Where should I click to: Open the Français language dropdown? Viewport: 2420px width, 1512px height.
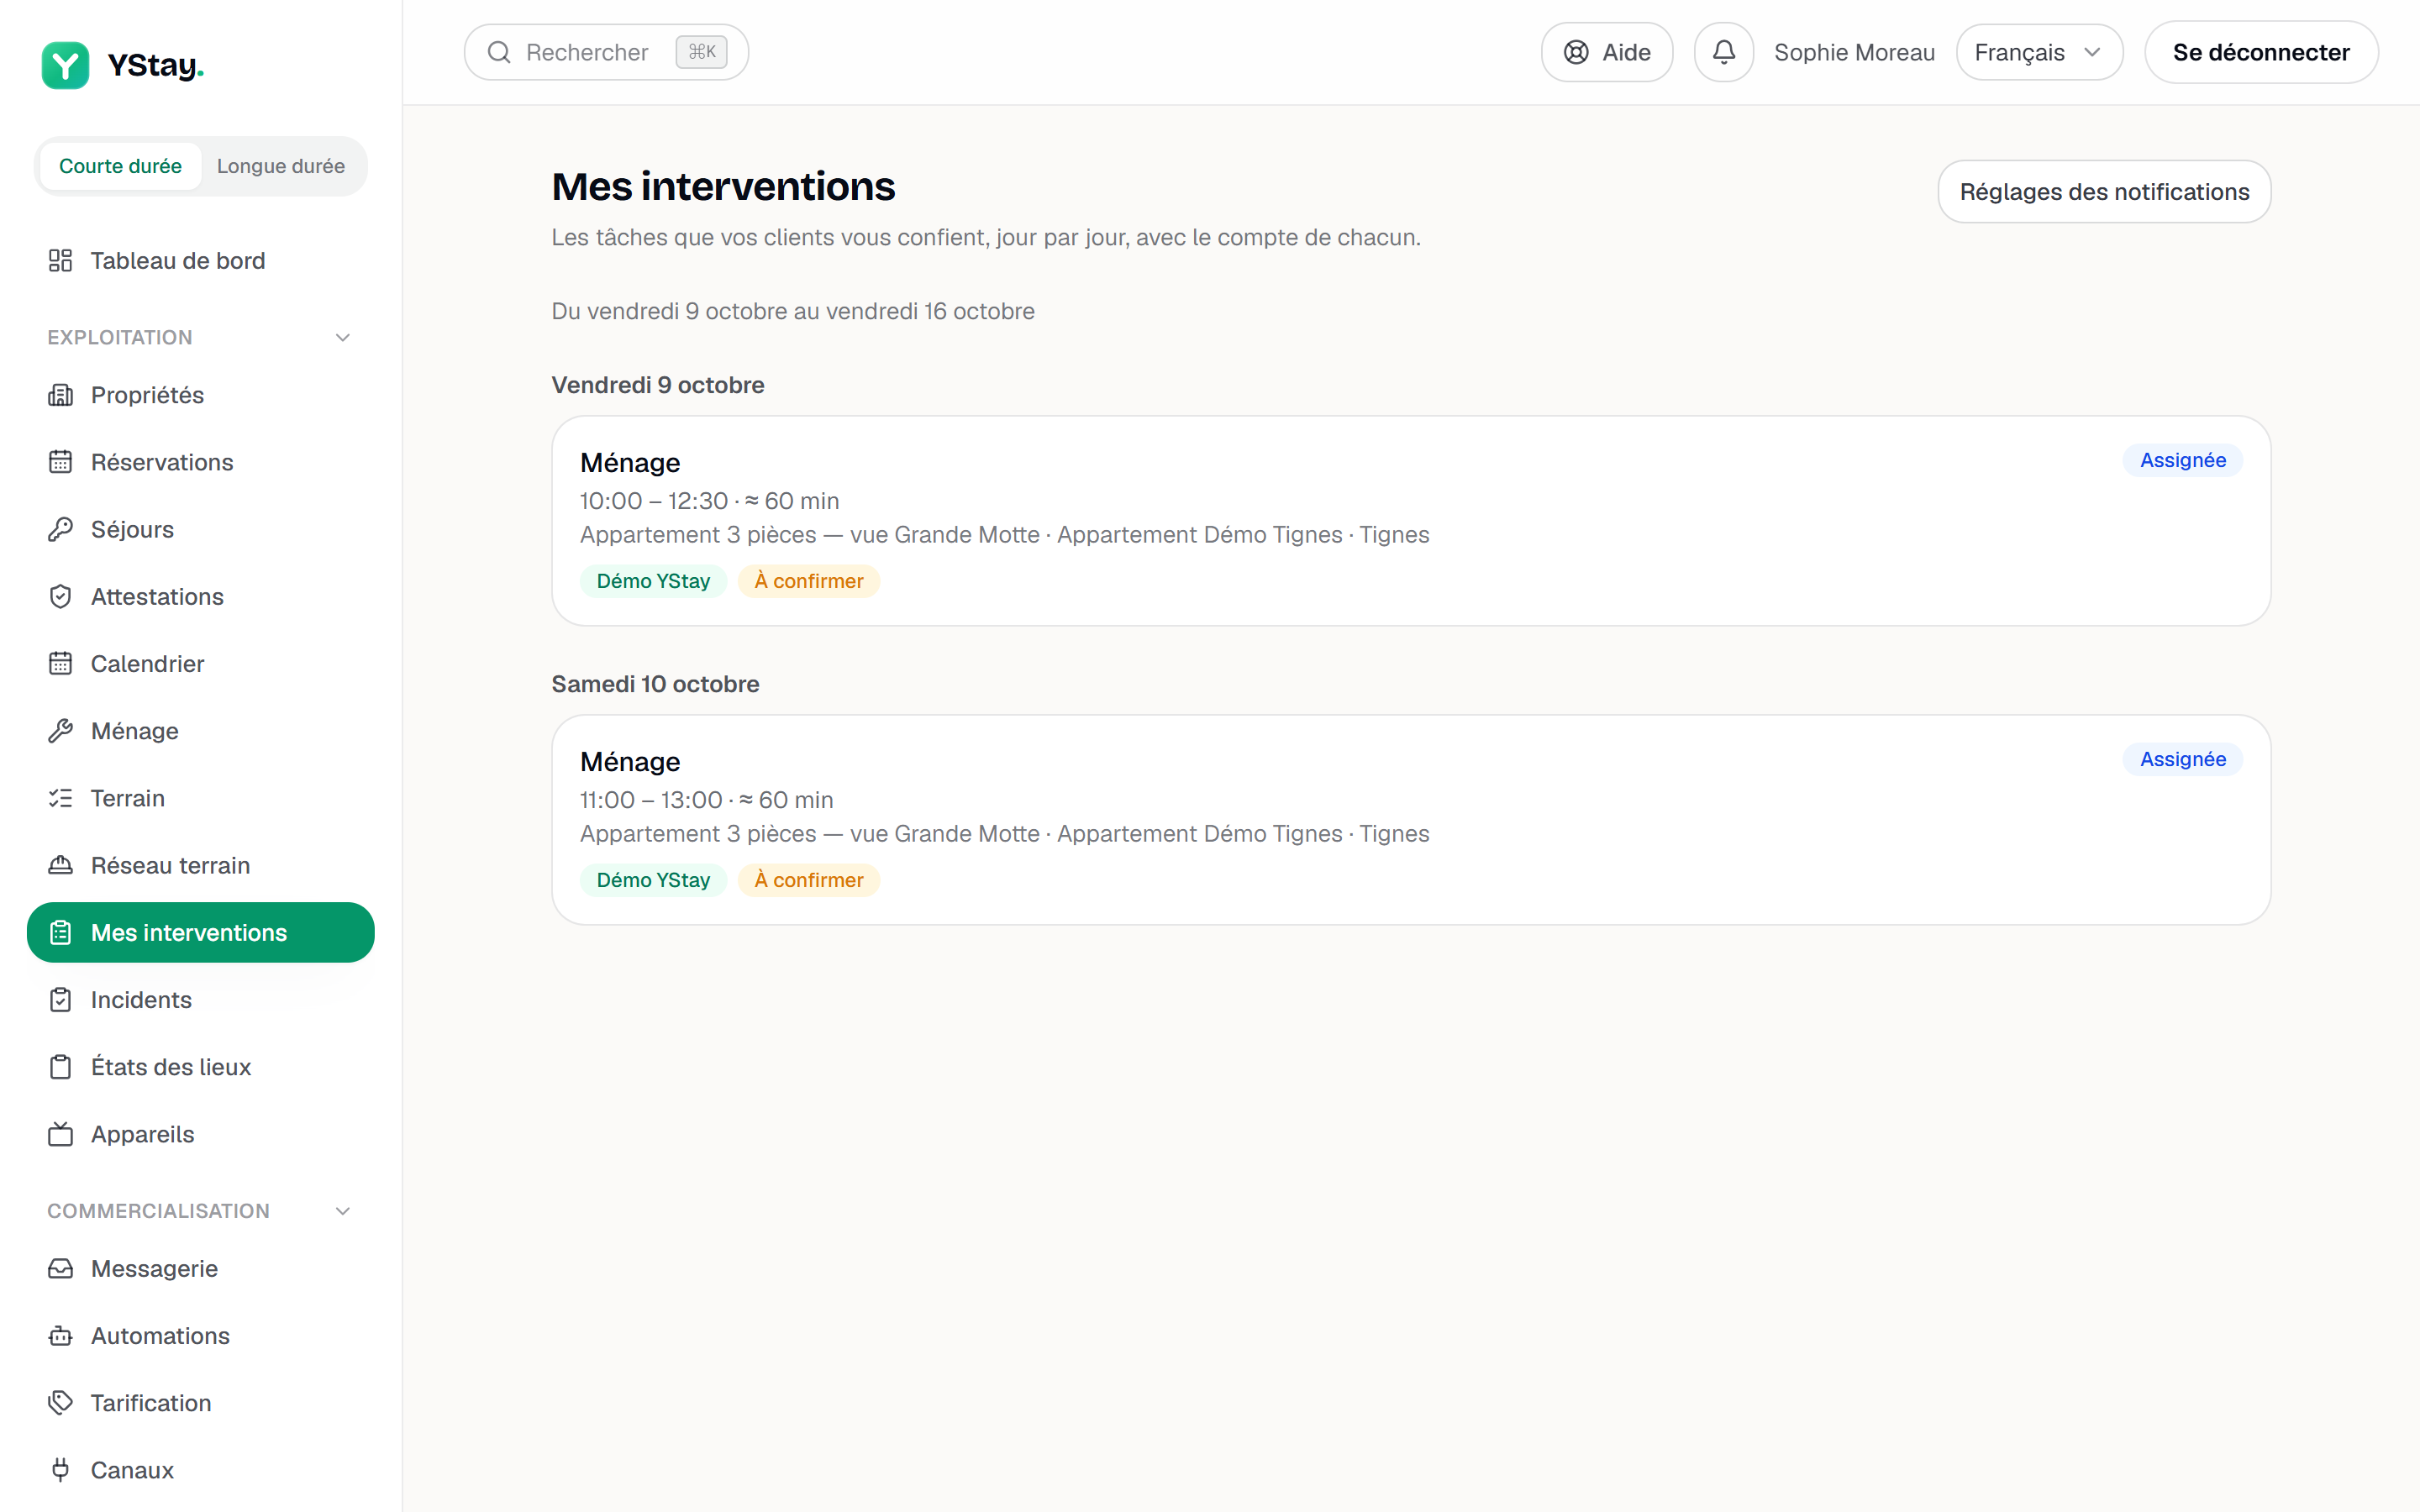click(x=2039, y=52)
